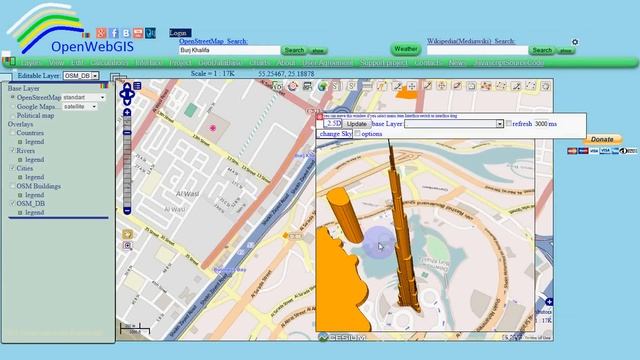640x360 pixels.
Task: Select the crosshair move toolbar icon
Action: pyautogui.click(x=411, y=86)
